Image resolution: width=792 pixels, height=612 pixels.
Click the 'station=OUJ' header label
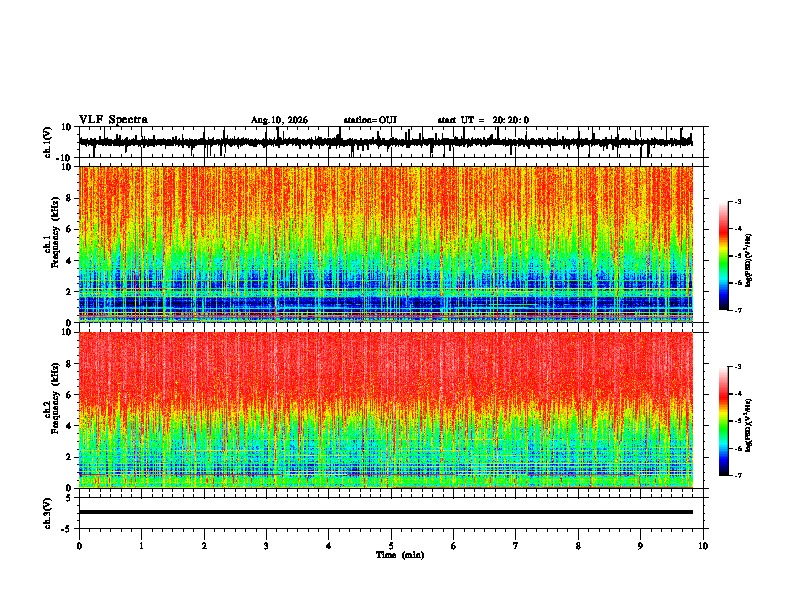pos(370,120)
